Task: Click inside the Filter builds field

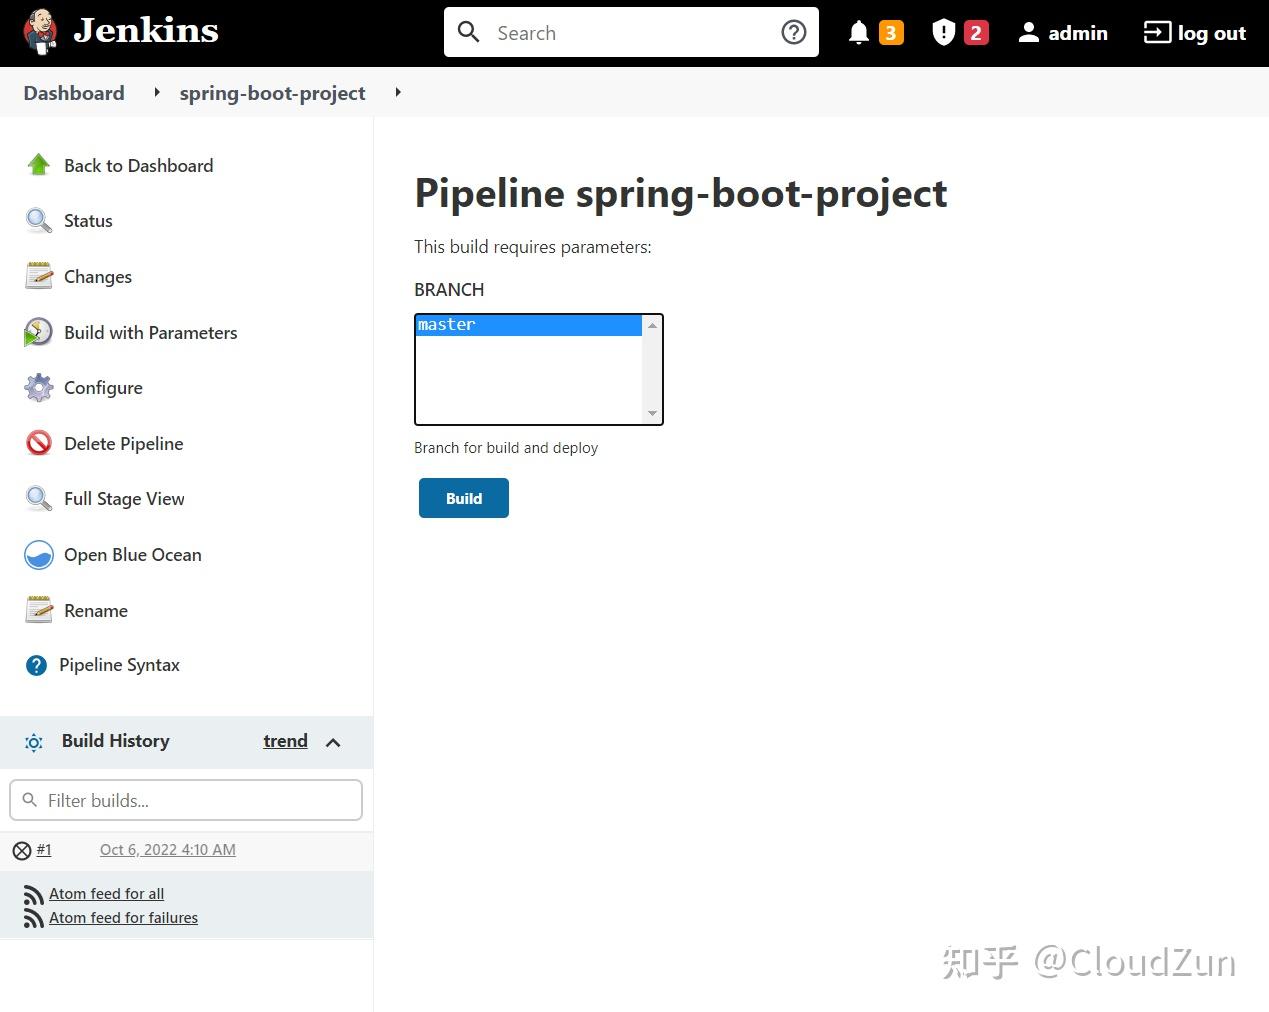Action: click(x=186, y=800)
